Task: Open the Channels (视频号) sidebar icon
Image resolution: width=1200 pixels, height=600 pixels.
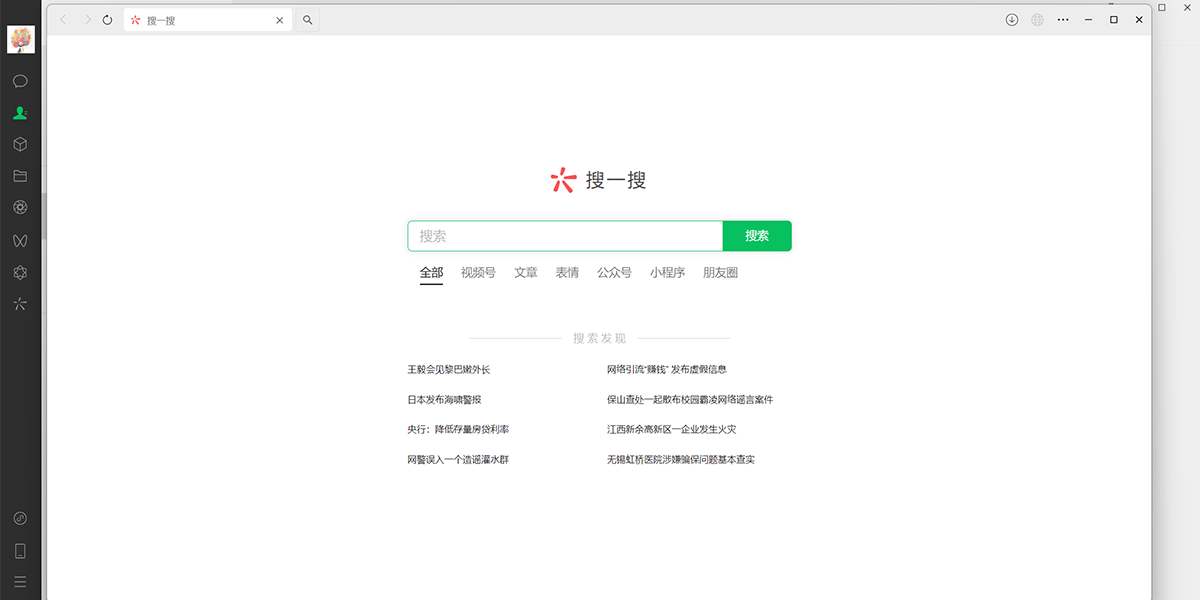Action: point(20,240)
